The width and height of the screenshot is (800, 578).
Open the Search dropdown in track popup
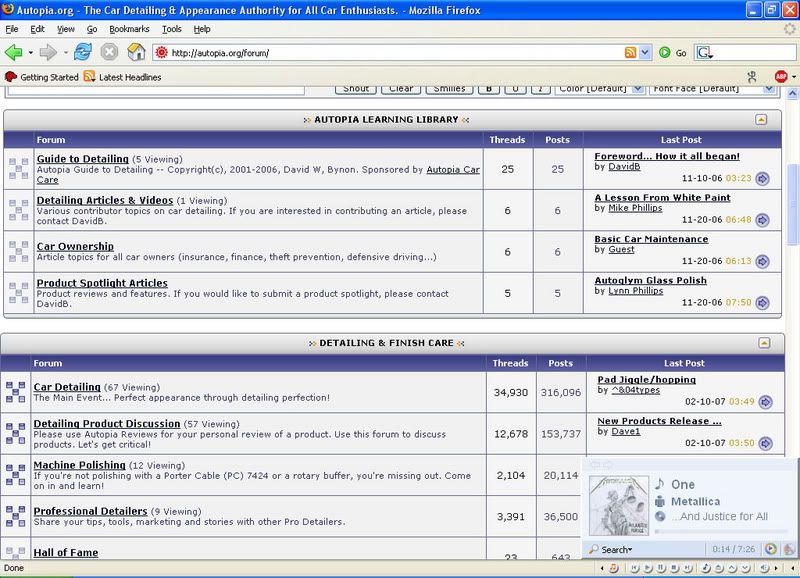611,549
